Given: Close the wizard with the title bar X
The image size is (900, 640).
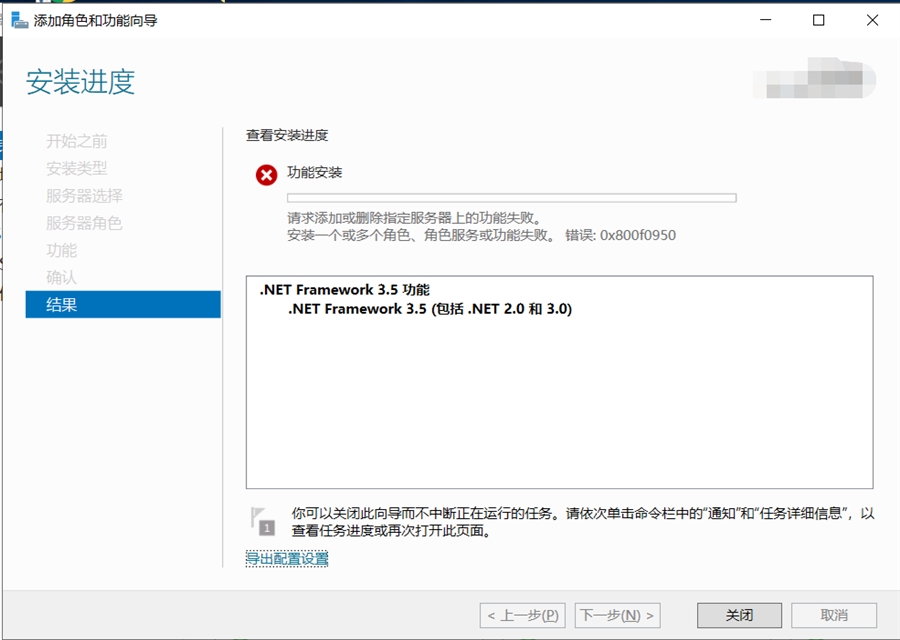Looking at the screenshot, I should [871, 20].
